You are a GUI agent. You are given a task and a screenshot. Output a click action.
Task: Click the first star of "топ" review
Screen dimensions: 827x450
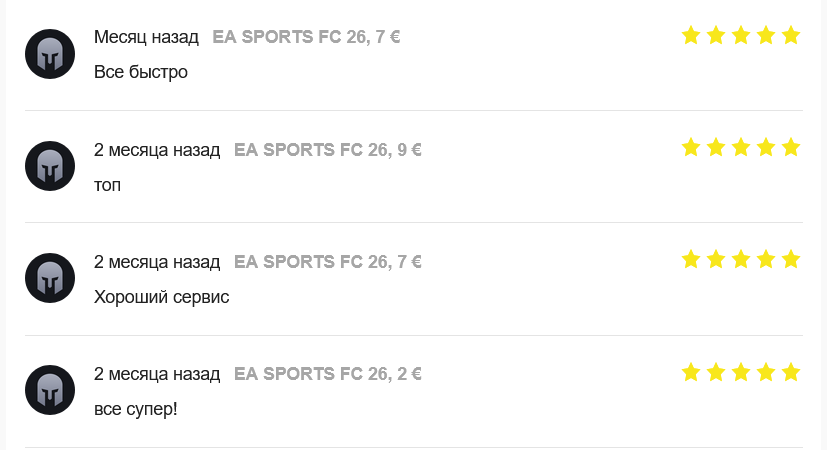pos(691,148)
